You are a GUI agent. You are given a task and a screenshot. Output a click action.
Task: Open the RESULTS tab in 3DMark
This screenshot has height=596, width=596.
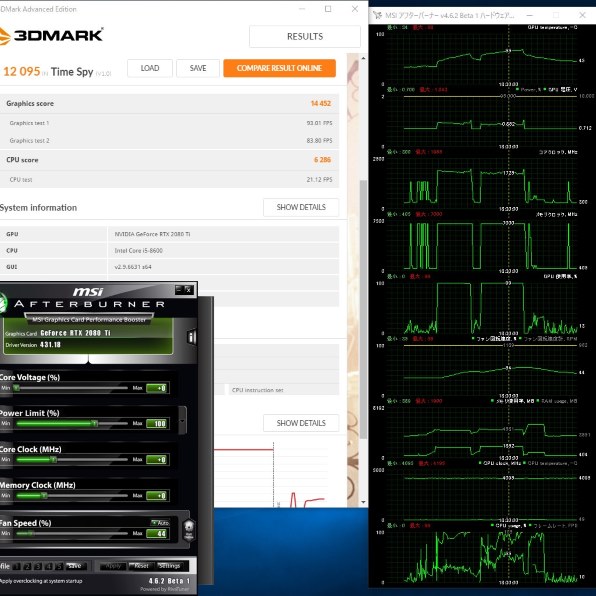(x=305, y=36)
